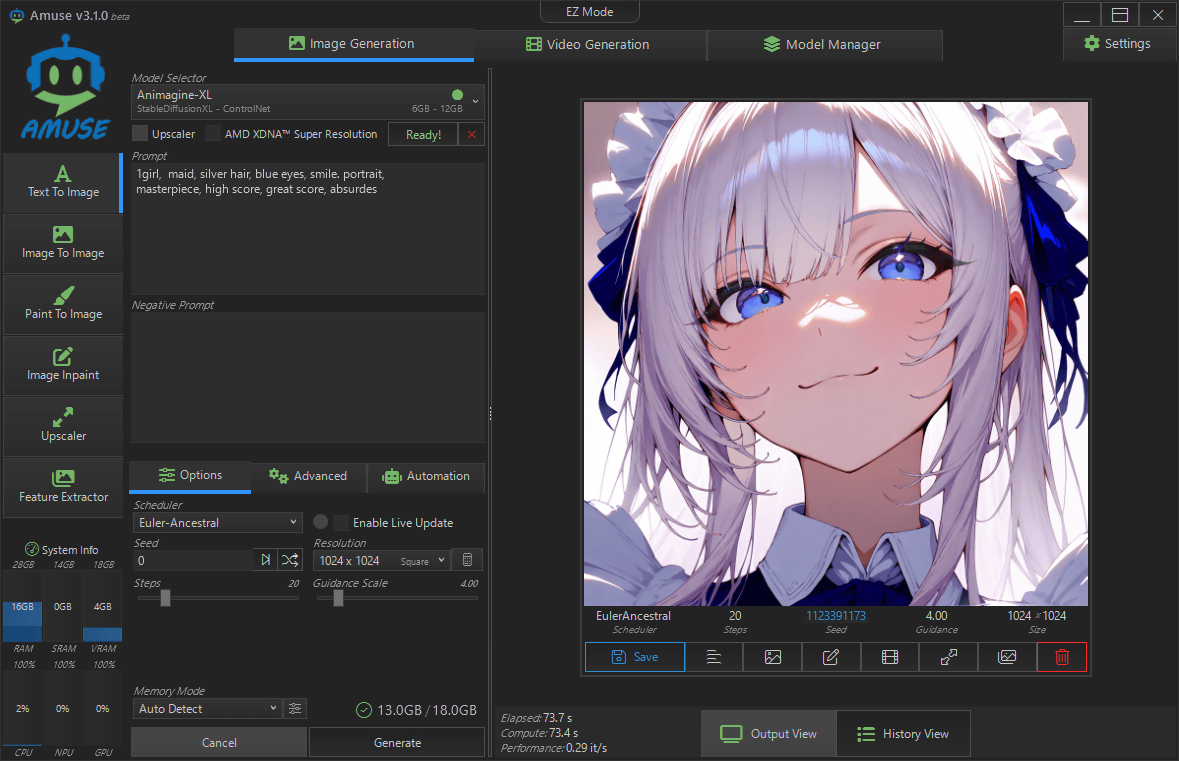Toggle AMD XDNA Super Resolution checkbox
The image size is (1179, 761).
click(213, 134)
